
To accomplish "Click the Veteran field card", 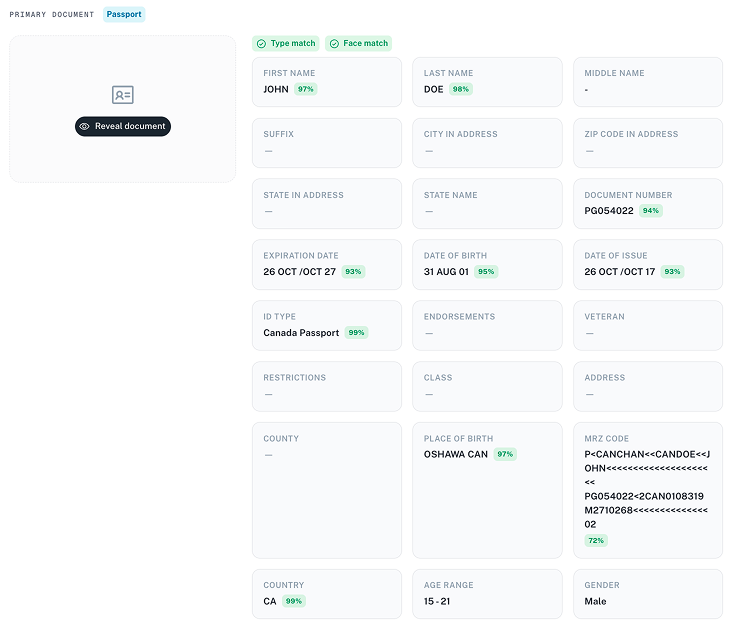I will click(648, 325).
